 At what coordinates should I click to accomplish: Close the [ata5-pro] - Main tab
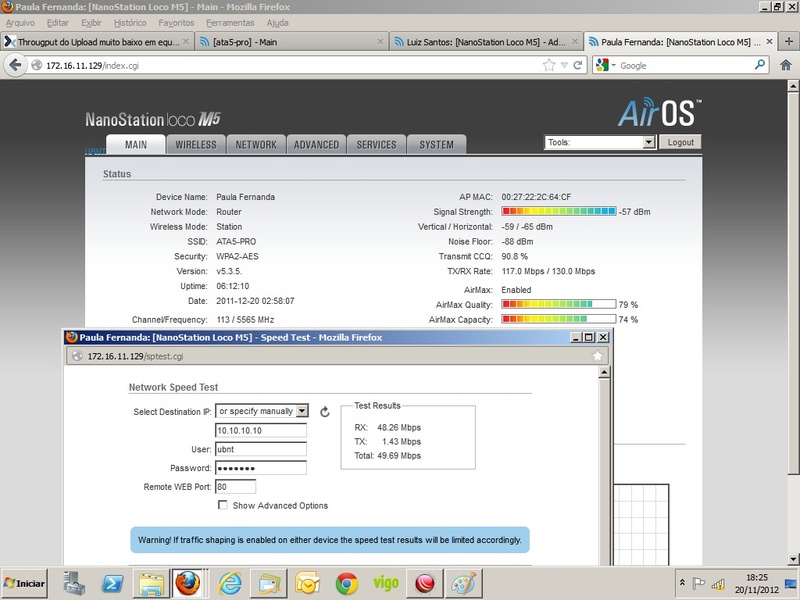[381, 42]
